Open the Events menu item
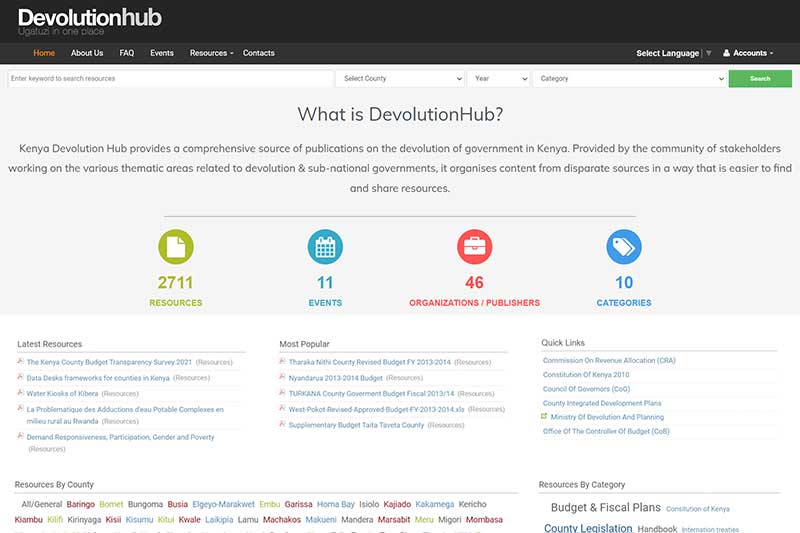Screen dimensions: 800x533 pyautogui.click(x=162, y=53)
